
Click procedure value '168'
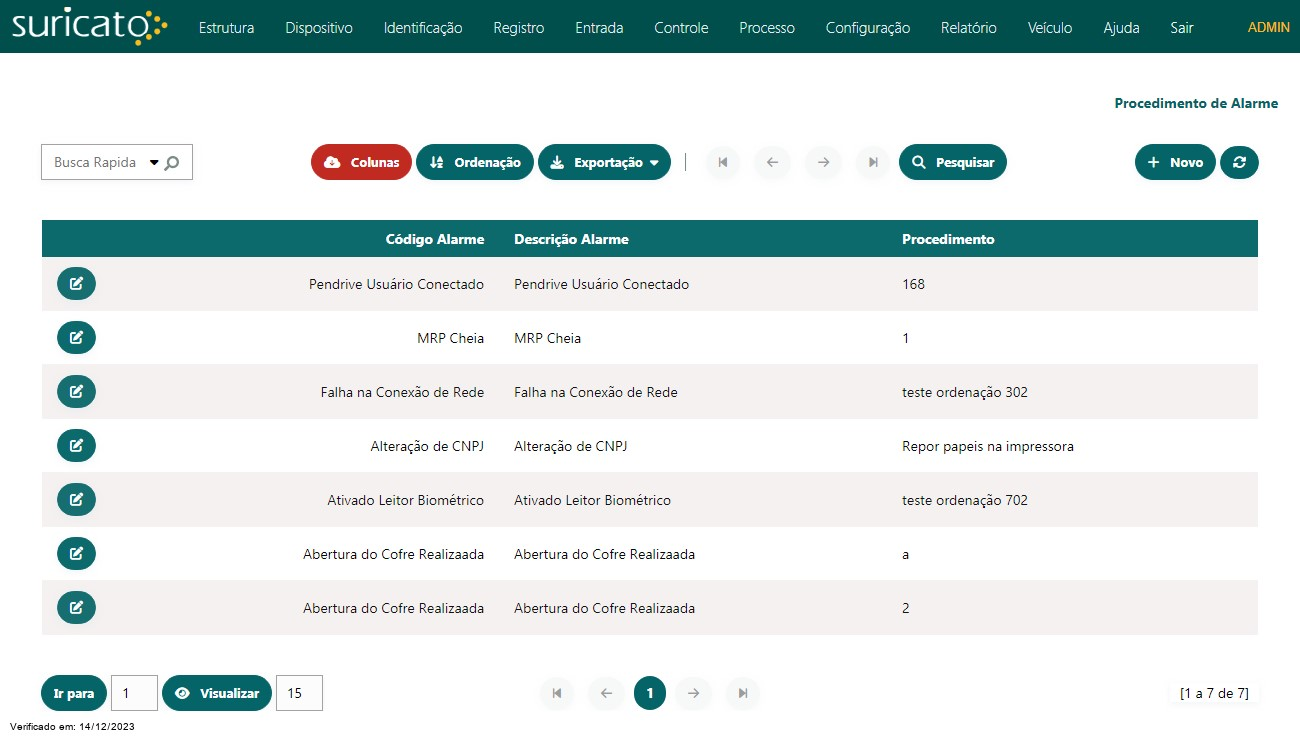pyautogui.click(x=913, y=284)
